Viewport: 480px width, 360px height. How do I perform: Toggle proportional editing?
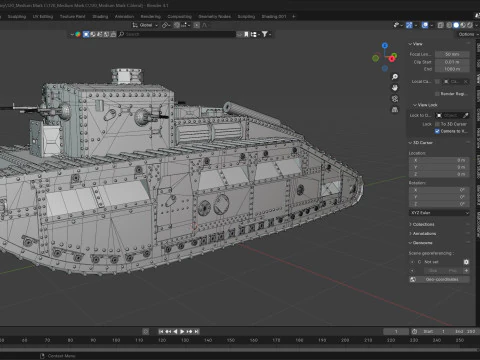click(197, 25)
